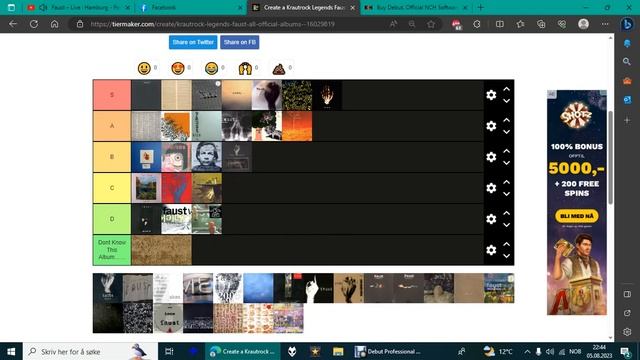
Task: Go back to previous page
Action: click(x=13, y=24)
